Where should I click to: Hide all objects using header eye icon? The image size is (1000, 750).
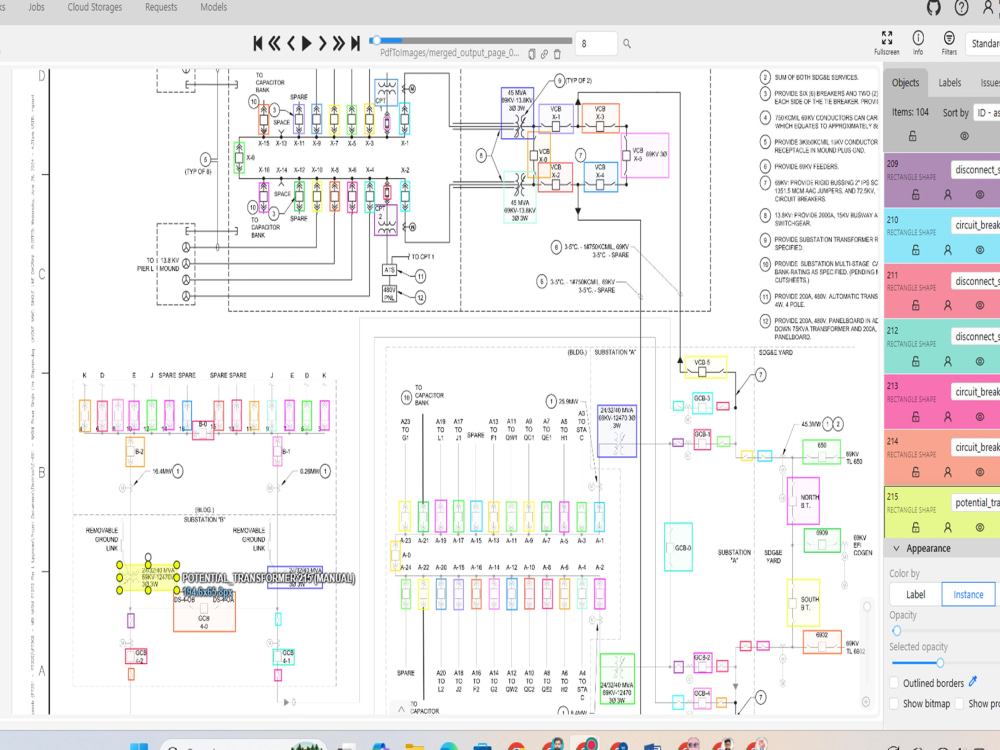[964, 136]
